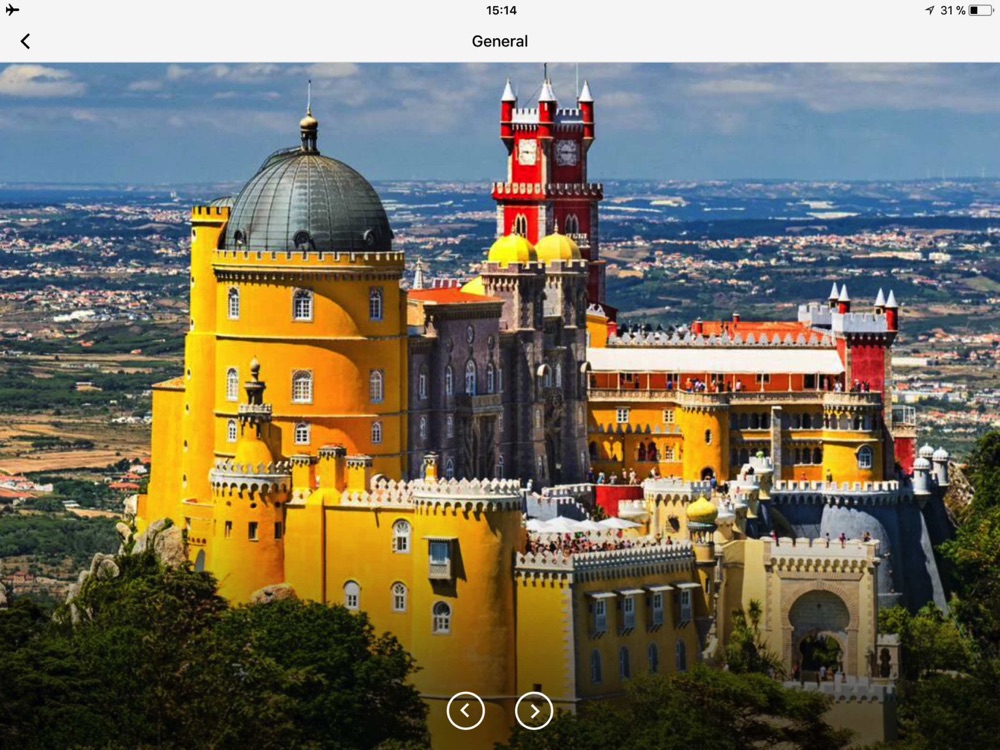
Task: Tap the battery icon in the status bar
Action: tap(981, 10)
